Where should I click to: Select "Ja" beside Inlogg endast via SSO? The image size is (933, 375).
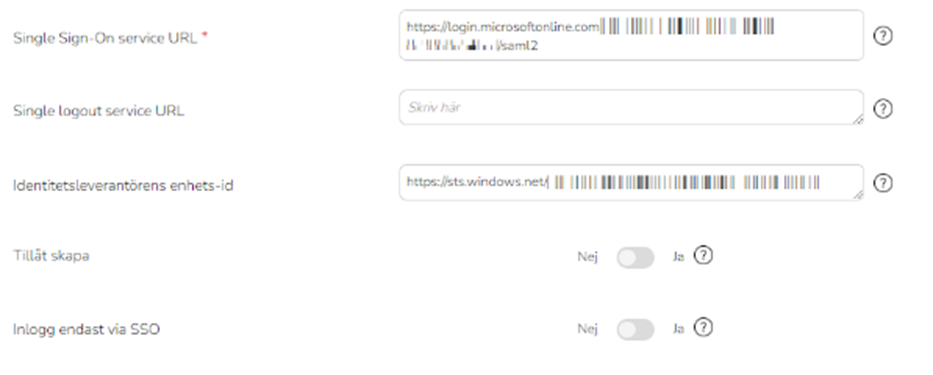(x=678, y=329)
